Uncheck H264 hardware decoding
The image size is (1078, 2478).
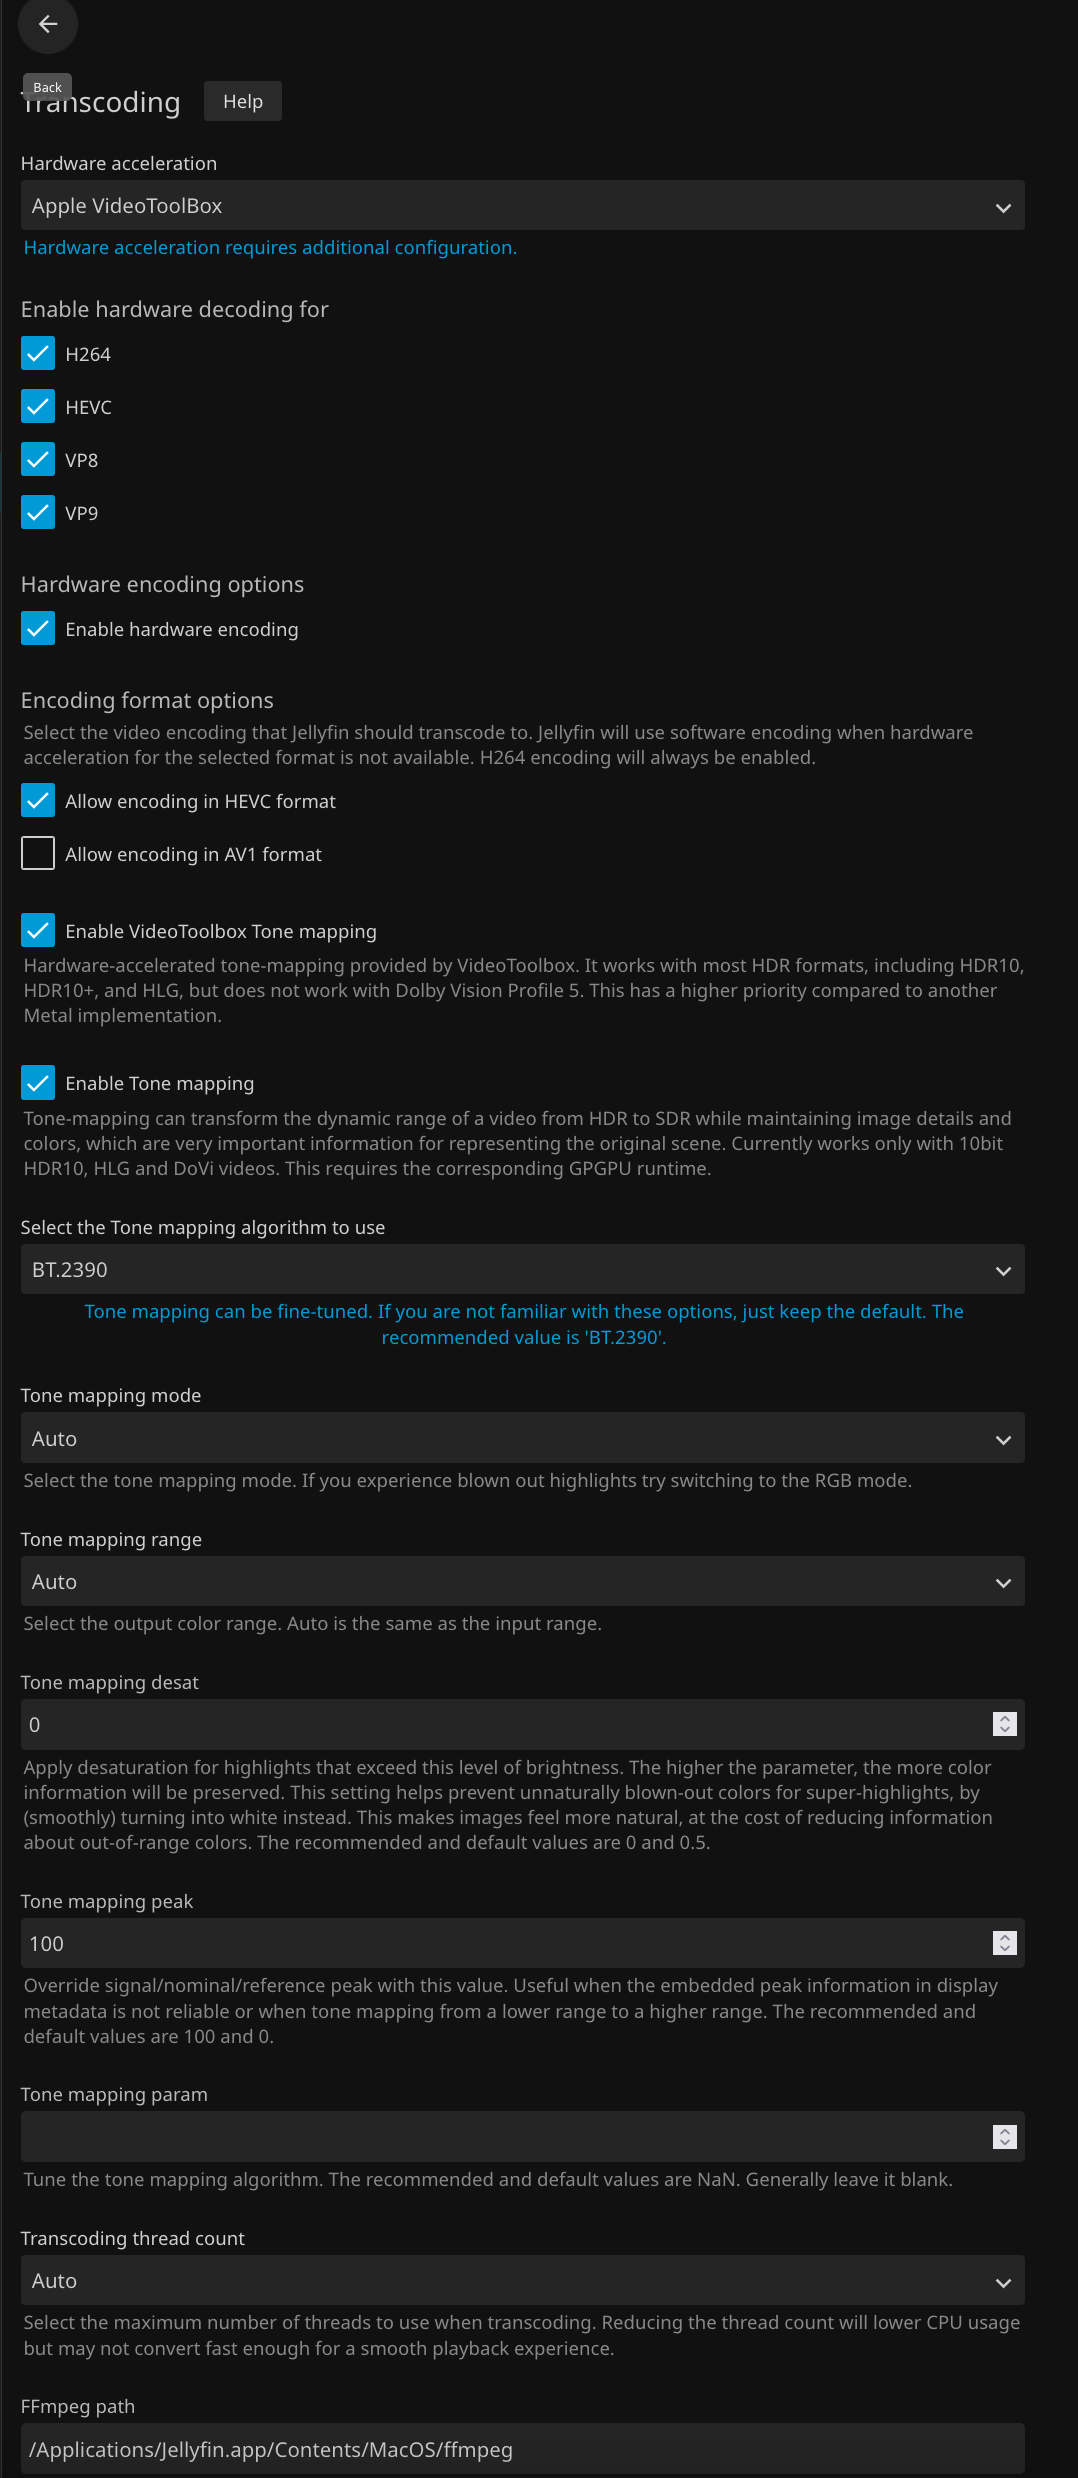[38, 354]
